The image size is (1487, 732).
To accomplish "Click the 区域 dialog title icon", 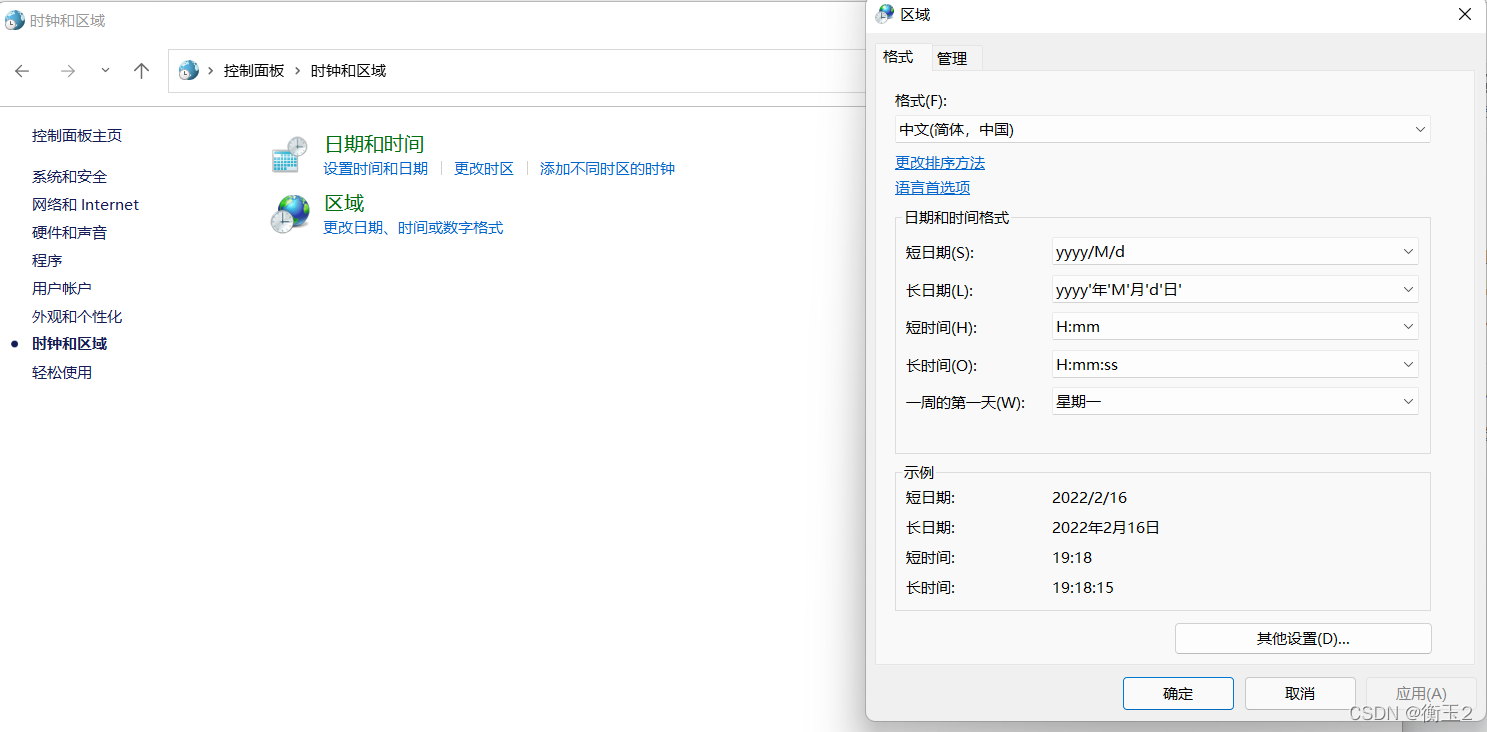I will pos(885,14).
